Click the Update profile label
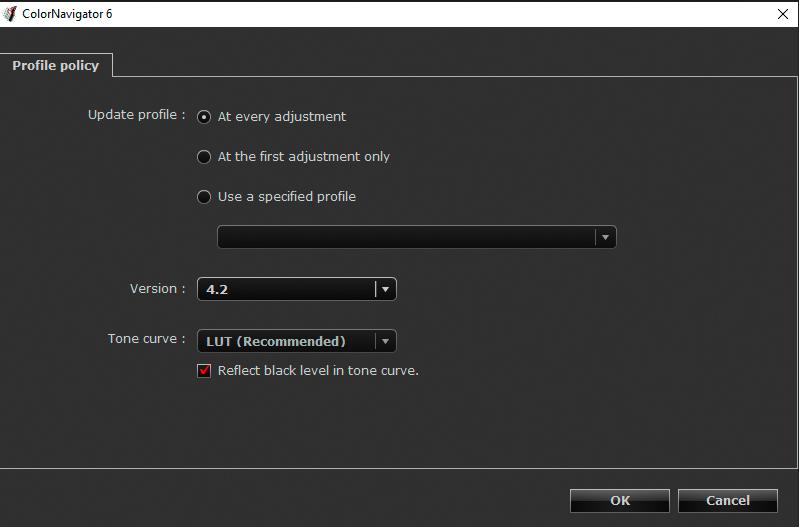 137,115
